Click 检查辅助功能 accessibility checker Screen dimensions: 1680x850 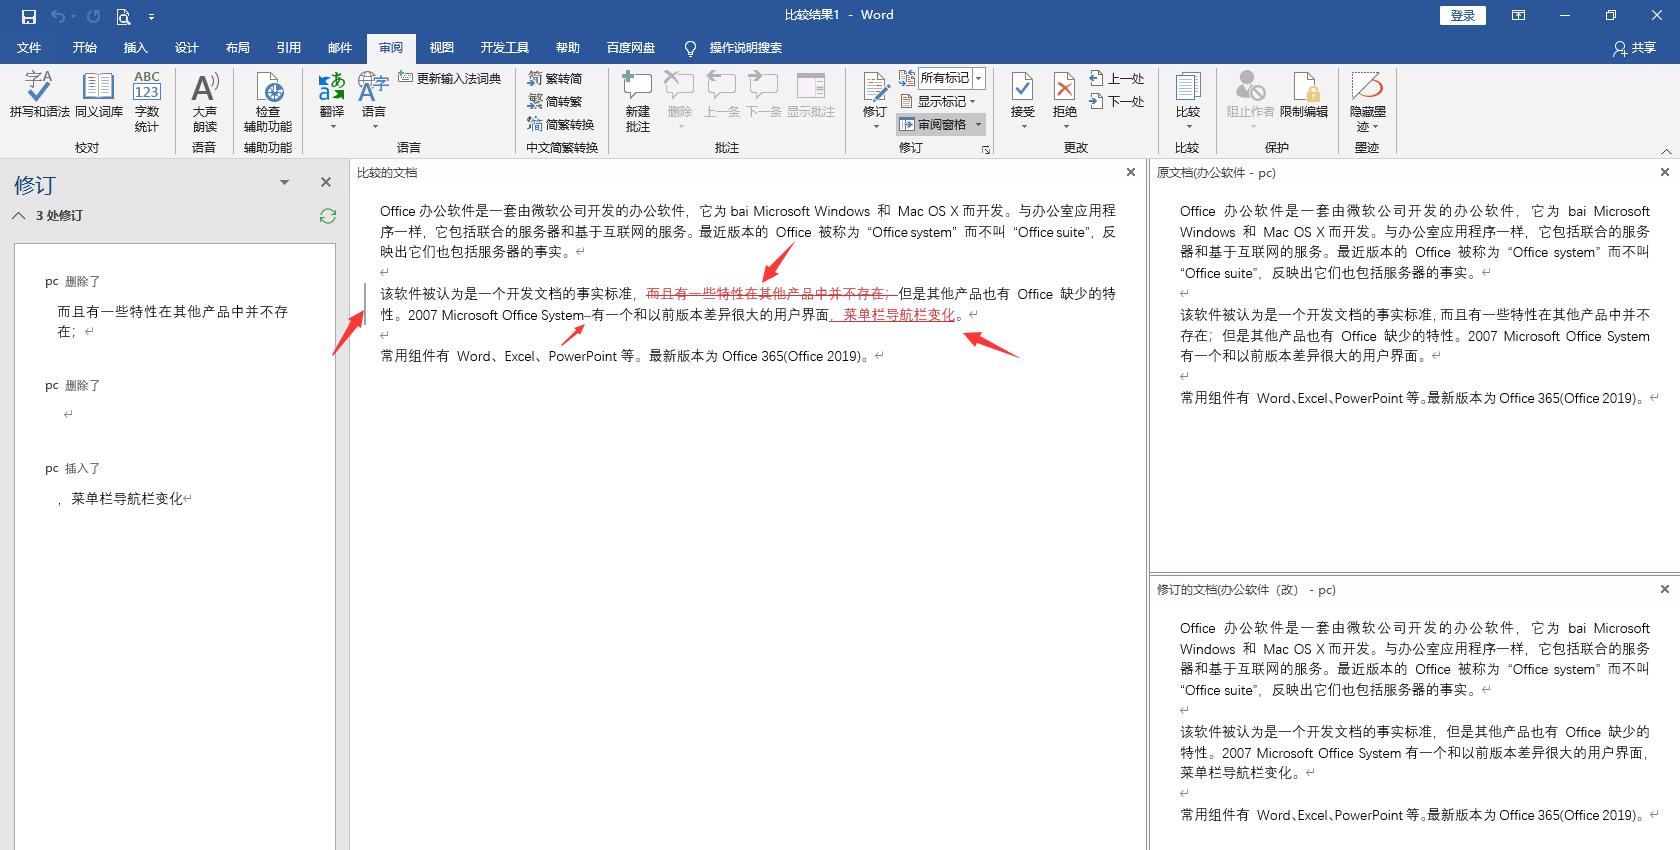click(268, 100)
